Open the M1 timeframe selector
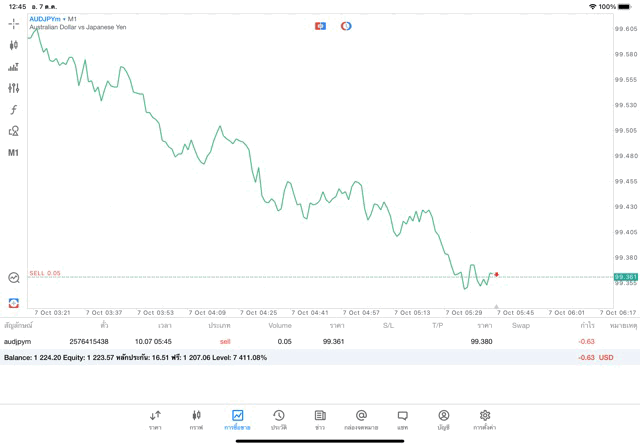Screen dimensions: 640x447 click(14, 153)
